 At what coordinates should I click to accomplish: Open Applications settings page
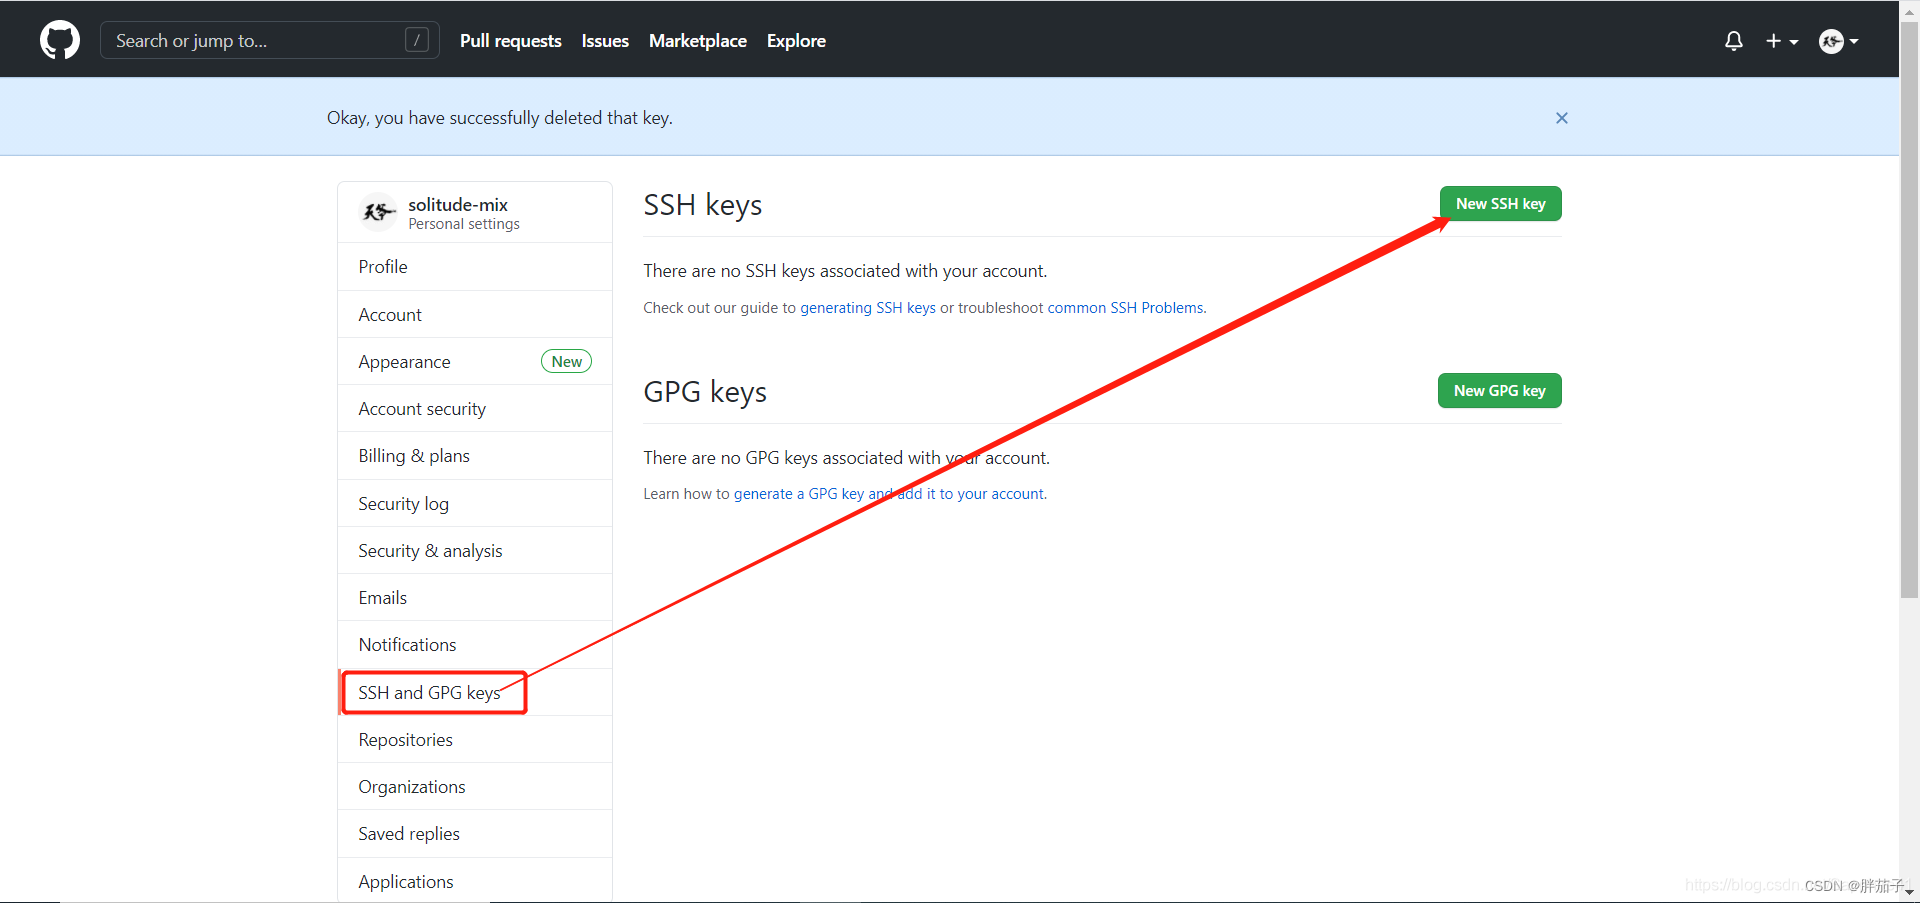[x=475, y=881]
